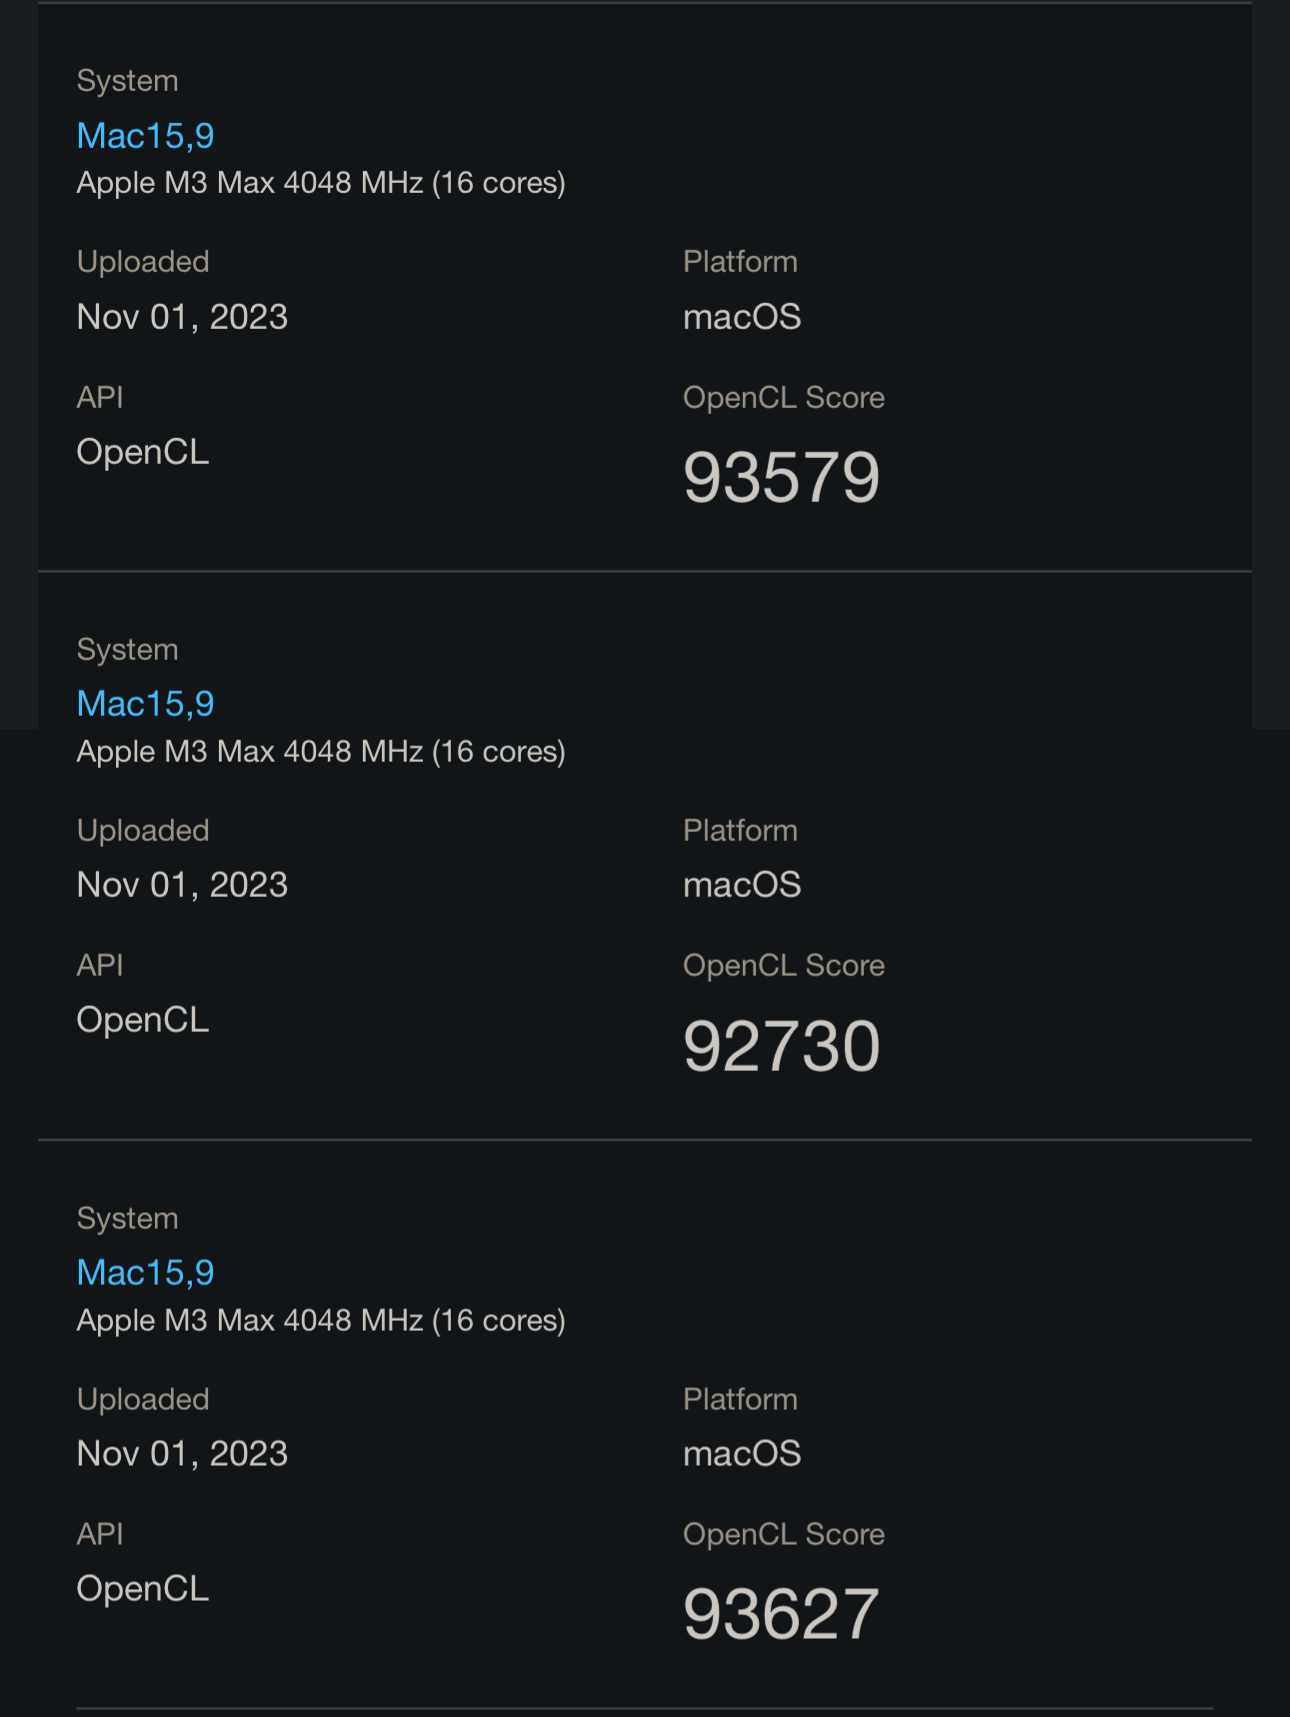Viewport: 1290px width, 1717px height.
Task: Select Apple M3 Max description in 93579 result
Action: click(x=321, y=183)
